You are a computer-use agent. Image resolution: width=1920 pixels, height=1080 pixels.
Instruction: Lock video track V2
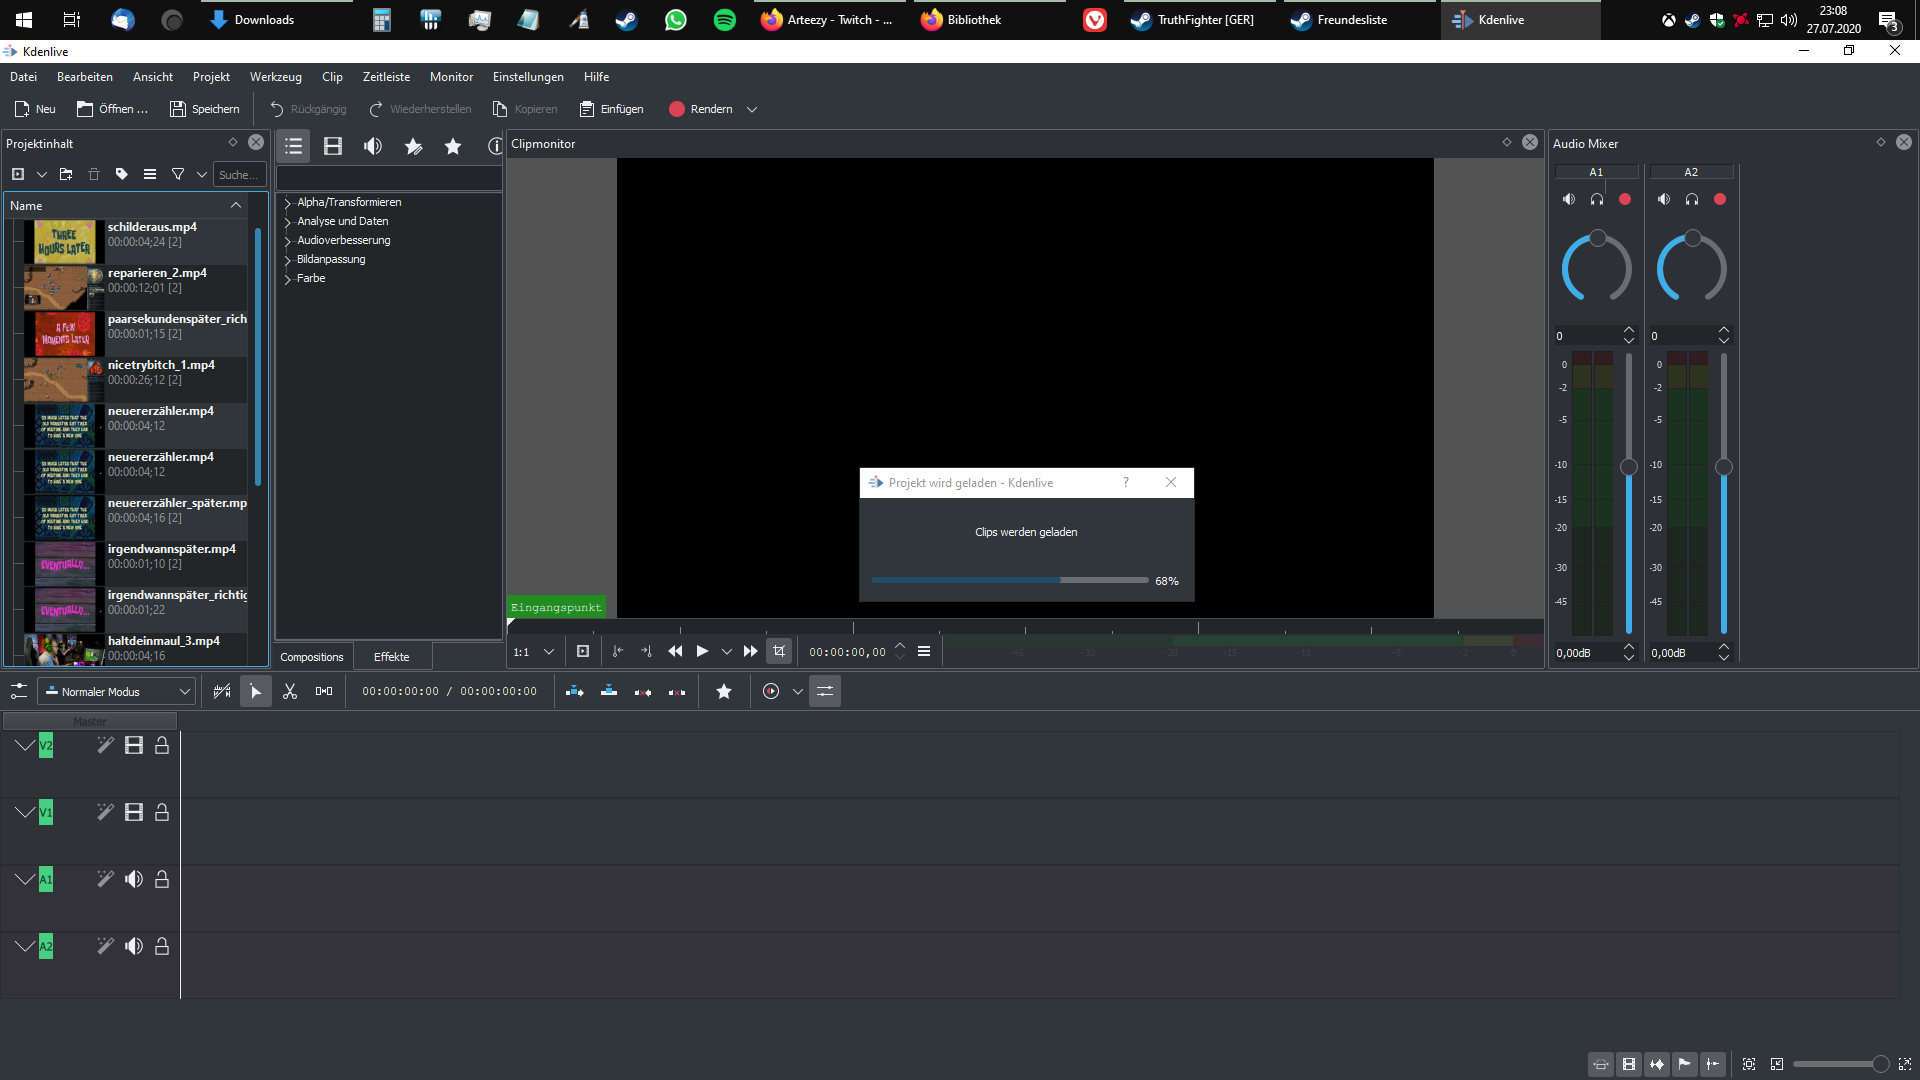[162, 745]
